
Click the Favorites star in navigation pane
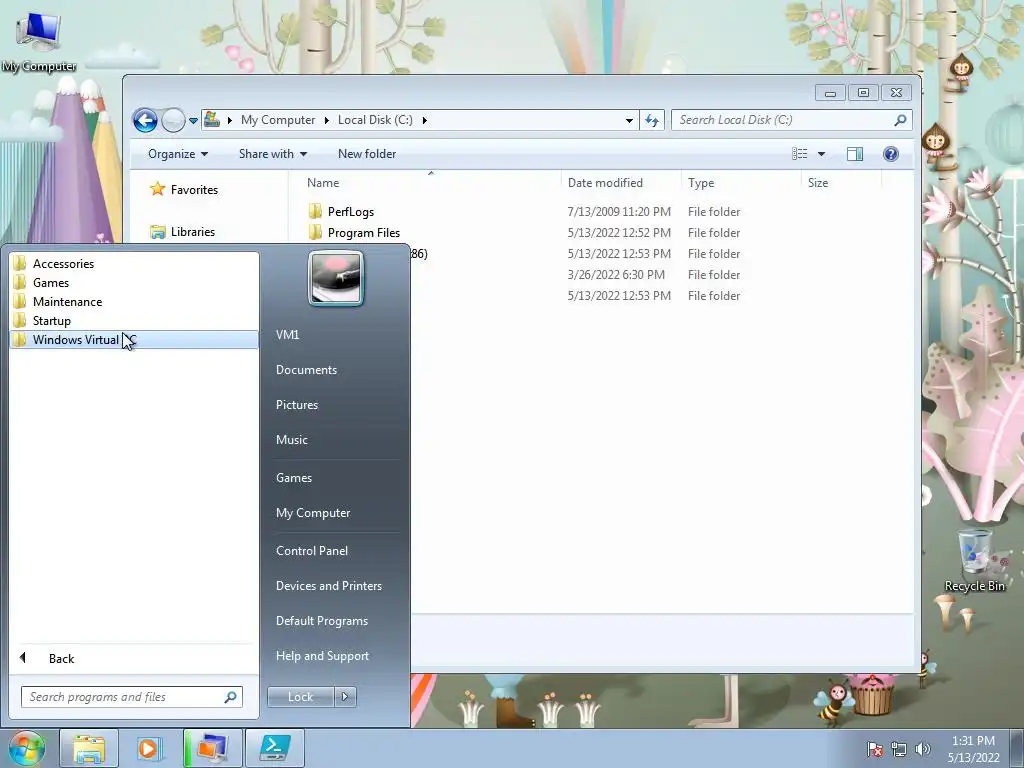point(157,189)
